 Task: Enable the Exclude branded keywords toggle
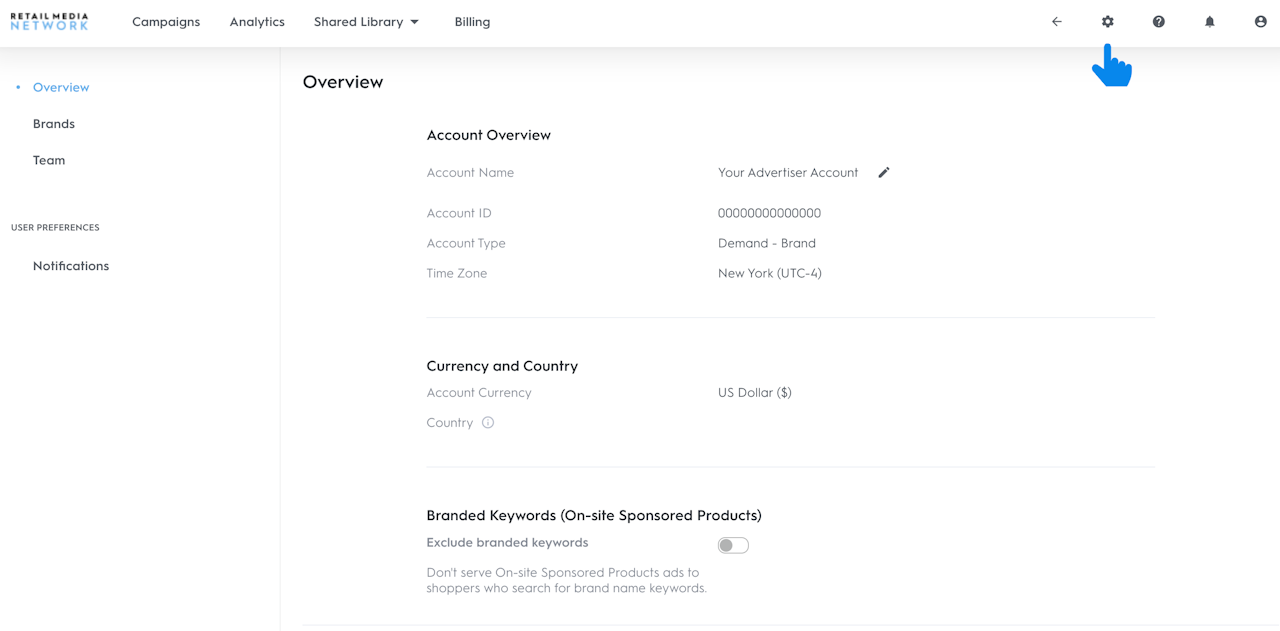click(x=733, y=545)
